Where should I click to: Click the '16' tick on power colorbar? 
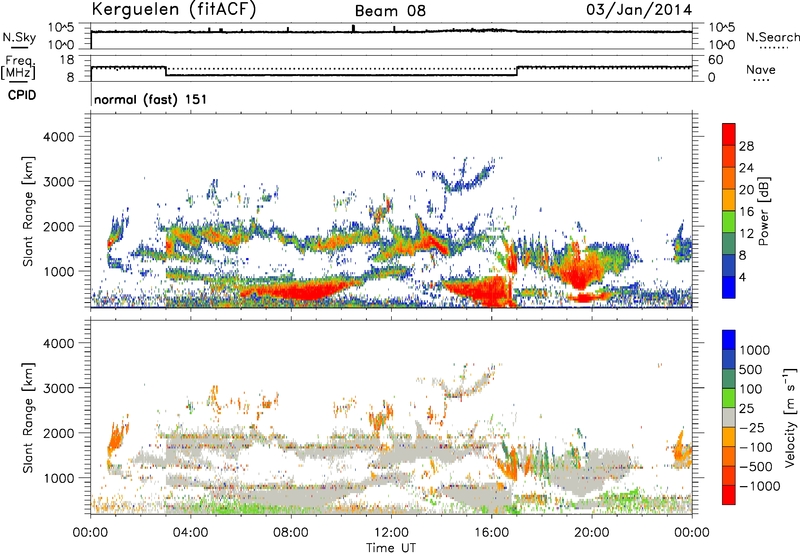click(x=746, y=212)
